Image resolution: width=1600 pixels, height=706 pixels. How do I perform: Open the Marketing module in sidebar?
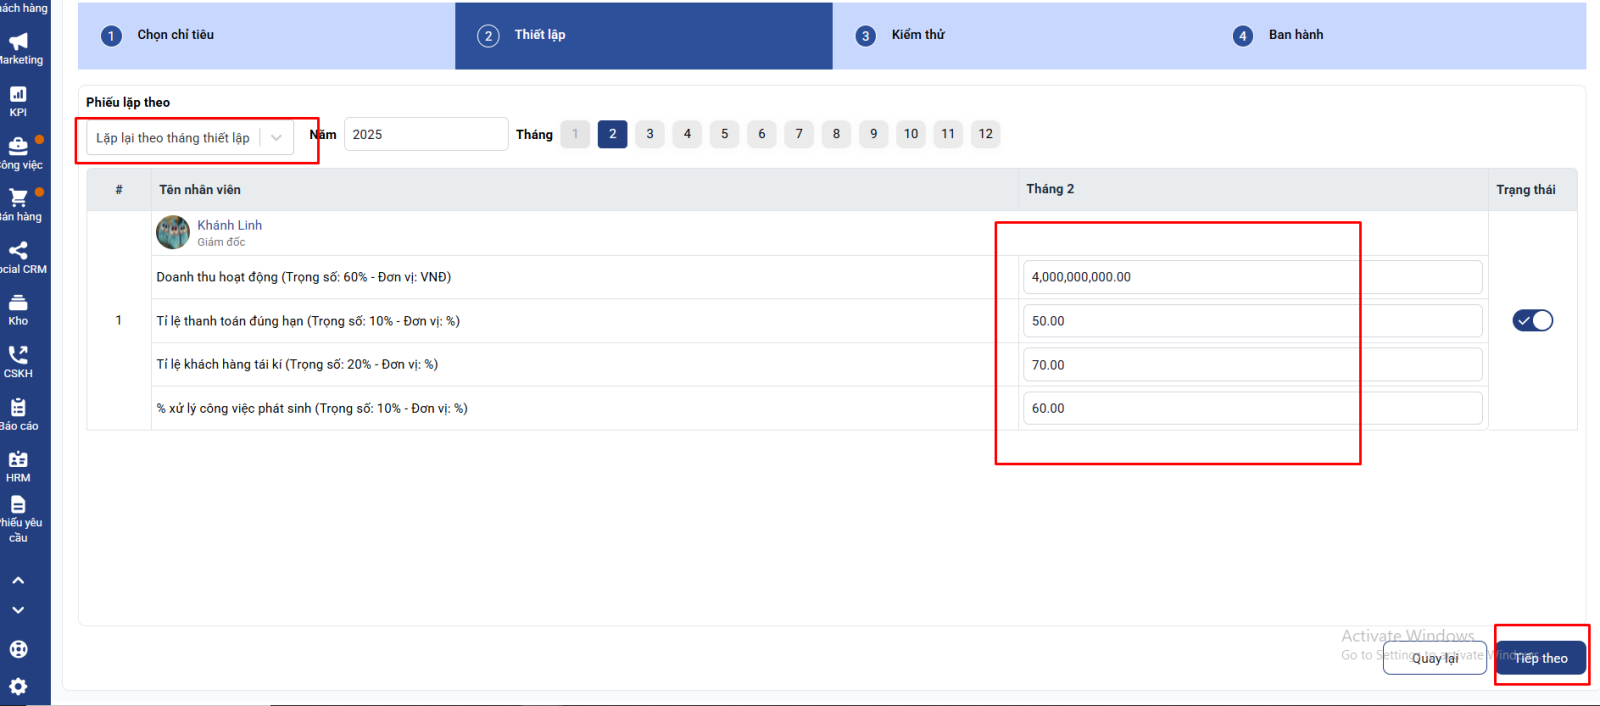pos(18,42)
